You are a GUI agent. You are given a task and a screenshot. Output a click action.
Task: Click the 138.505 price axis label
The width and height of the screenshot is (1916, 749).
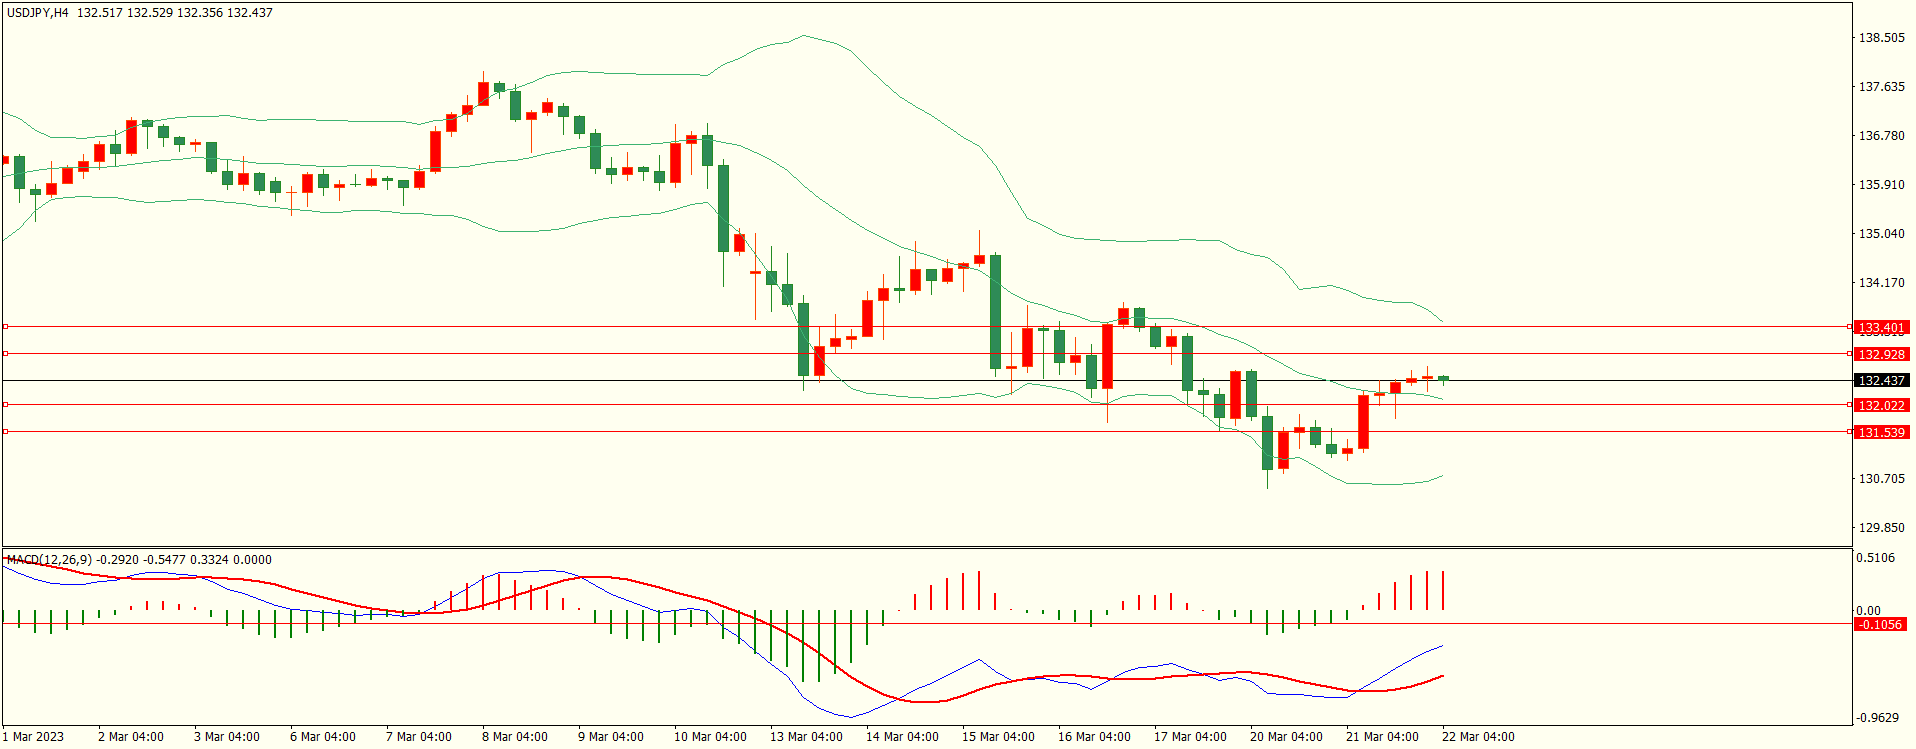(1881, 38)
